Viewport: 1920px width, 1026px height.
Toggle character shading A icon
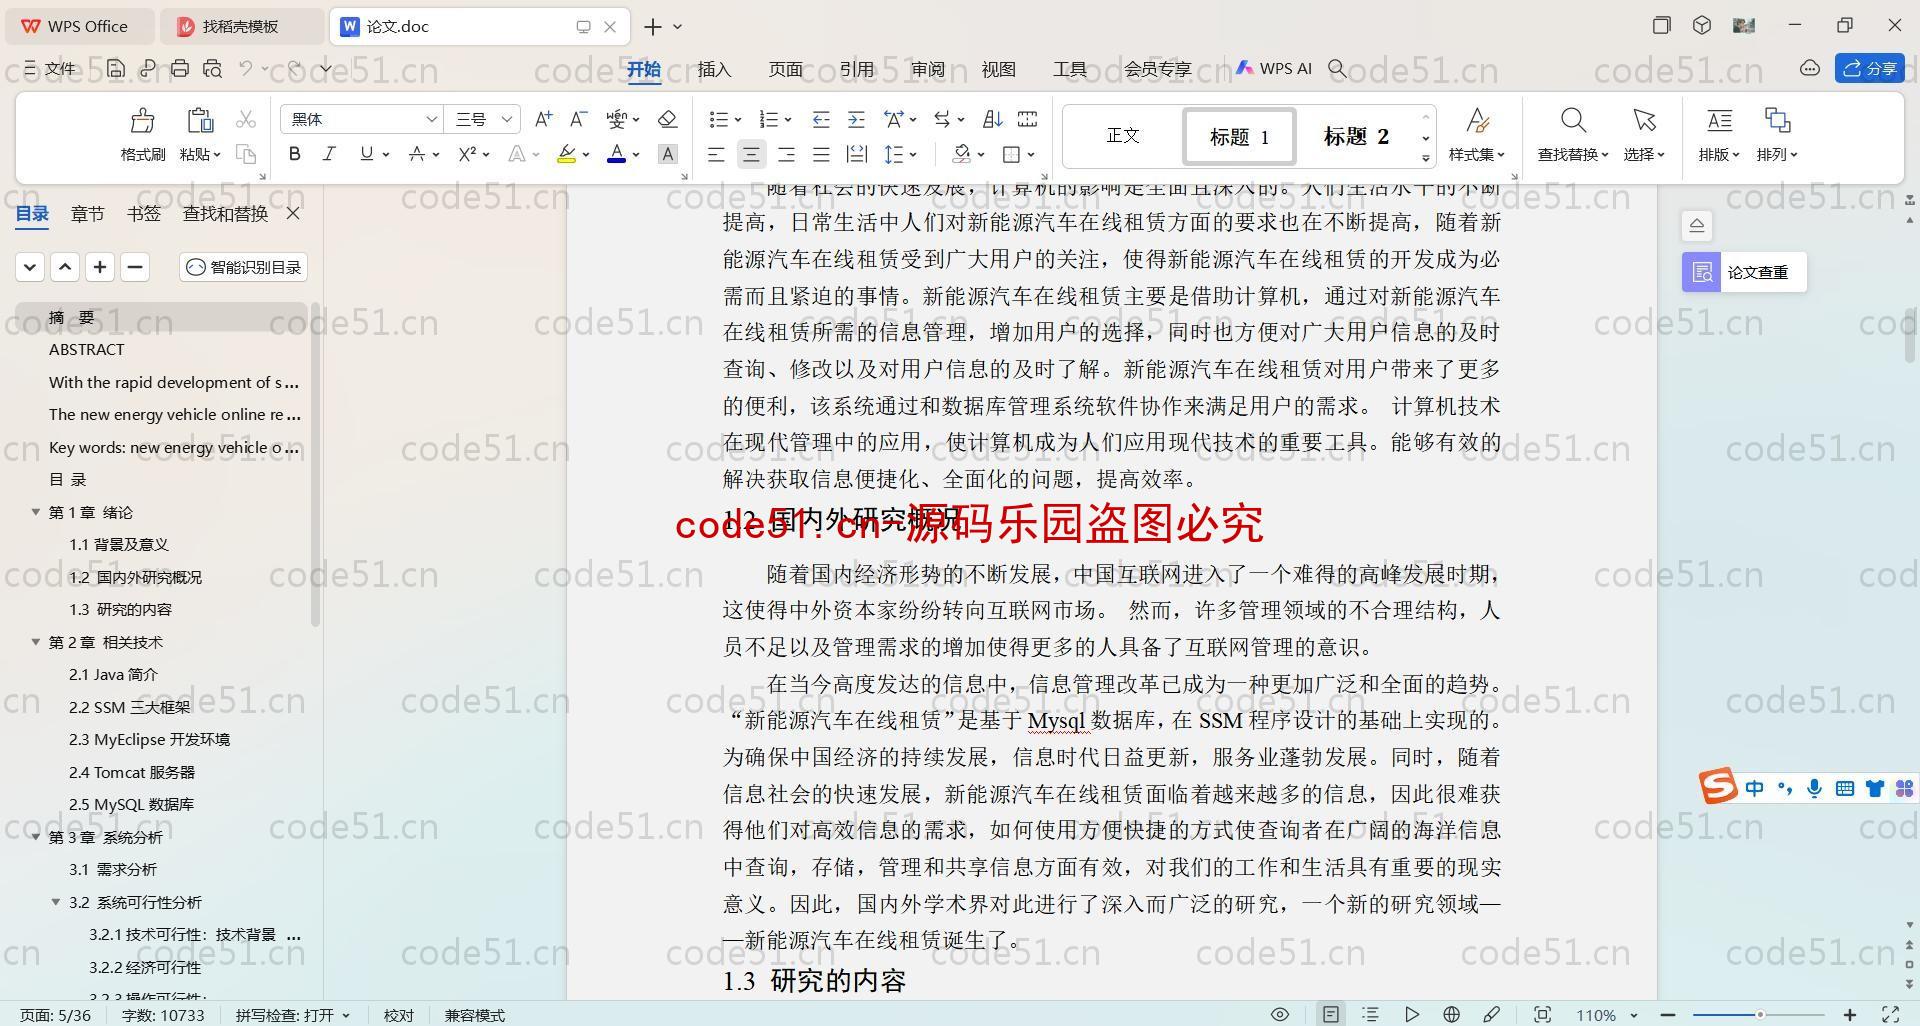[x=667, y=154]
